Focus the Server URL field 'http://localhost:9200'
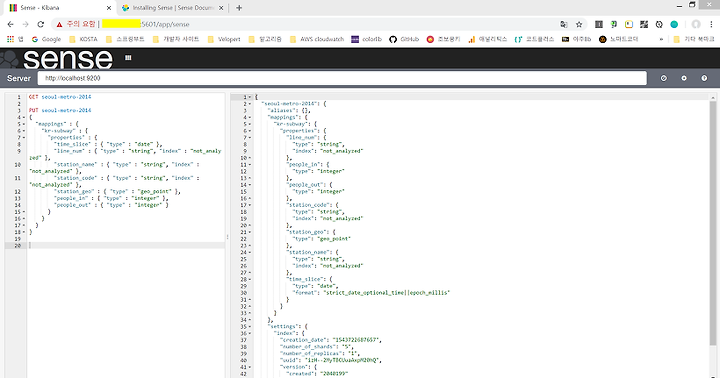 [x=342, y=78]
